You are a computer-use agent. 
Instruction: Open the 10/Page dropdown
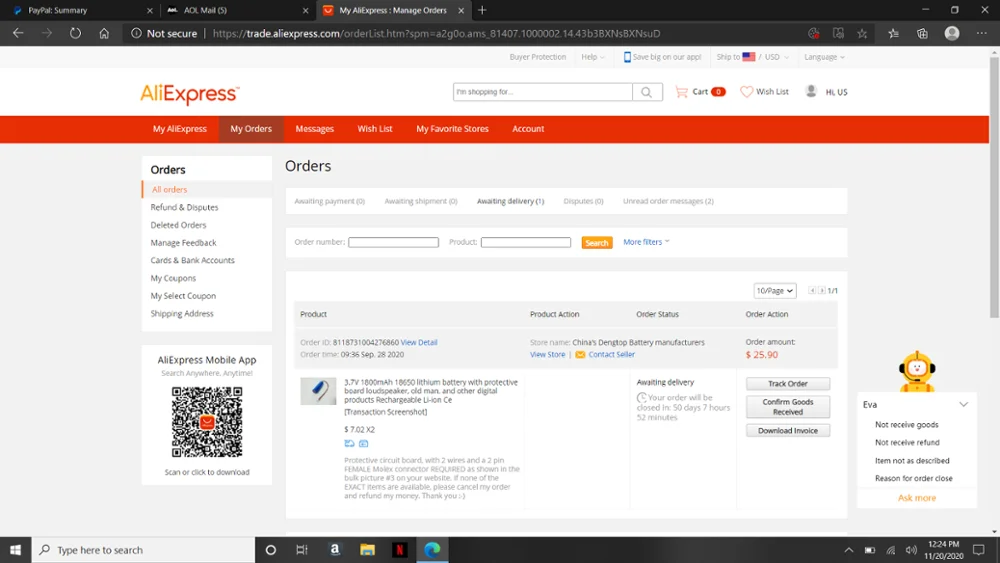tap(775, 291)
